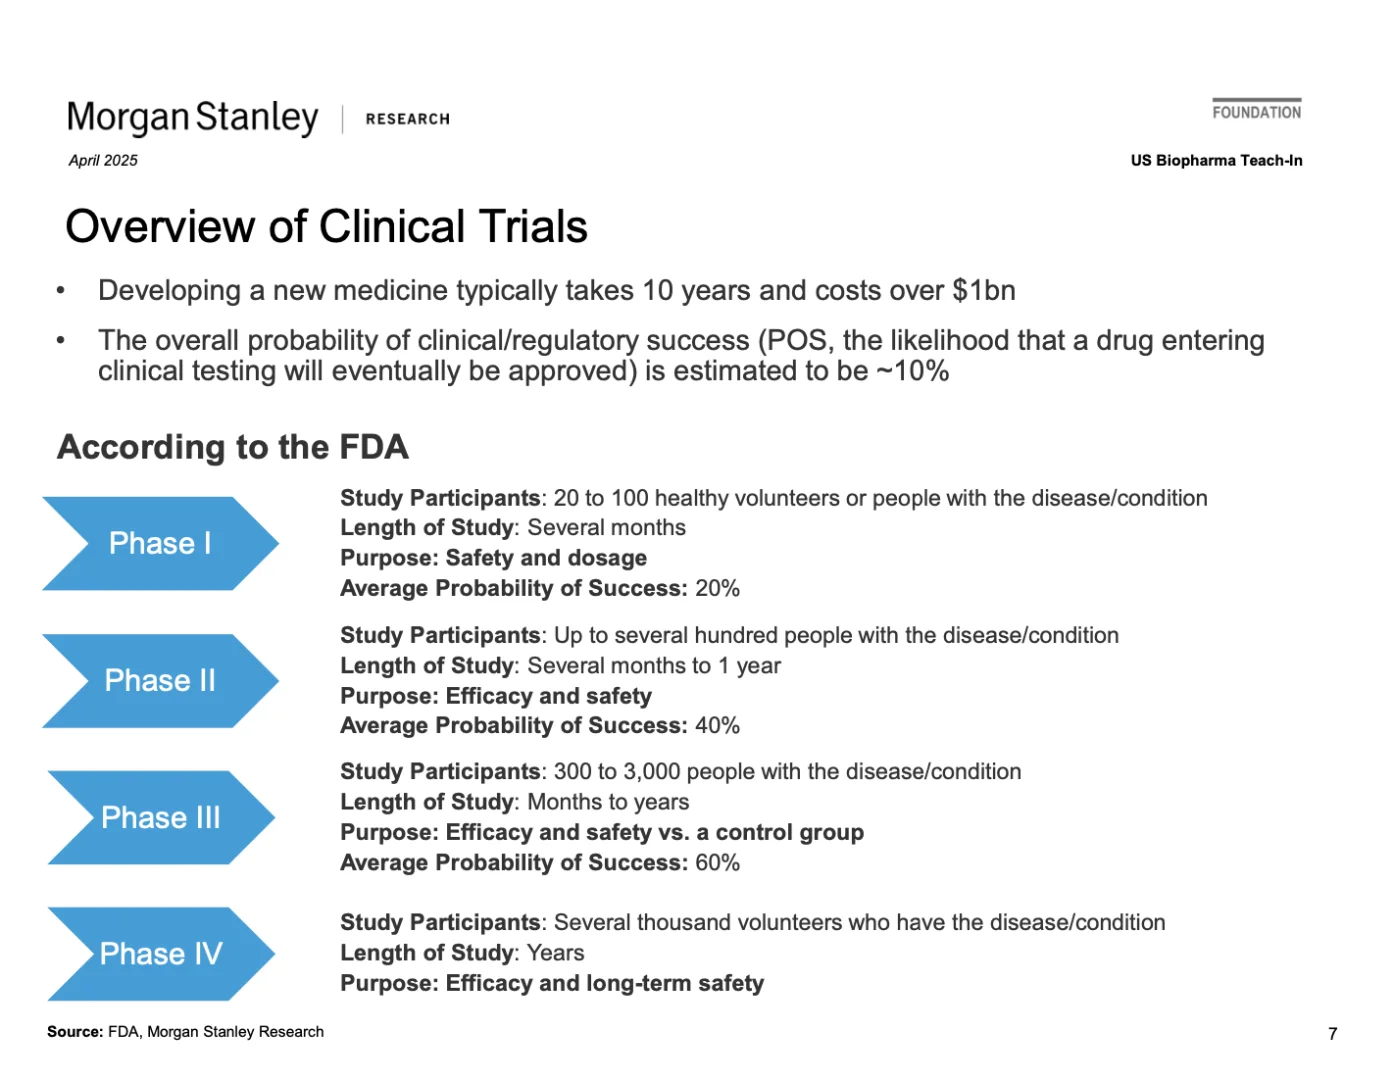The height and width of the screenshot is (1080, 1394).
Task: Click Phase III Average Probability of Success 60%
Action: (x=540, y=863)
